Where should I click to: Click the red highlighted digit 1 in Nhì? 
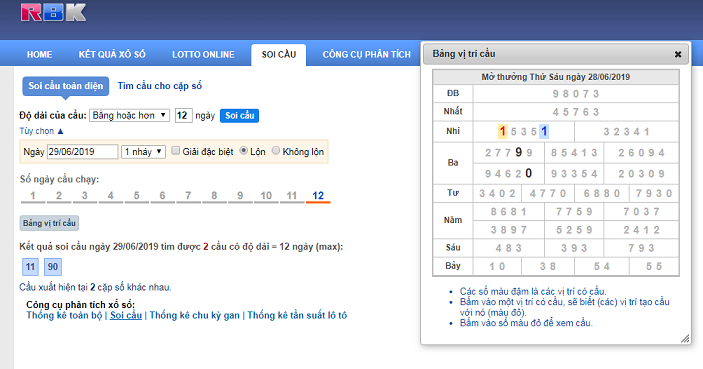(x=503, y=131)
